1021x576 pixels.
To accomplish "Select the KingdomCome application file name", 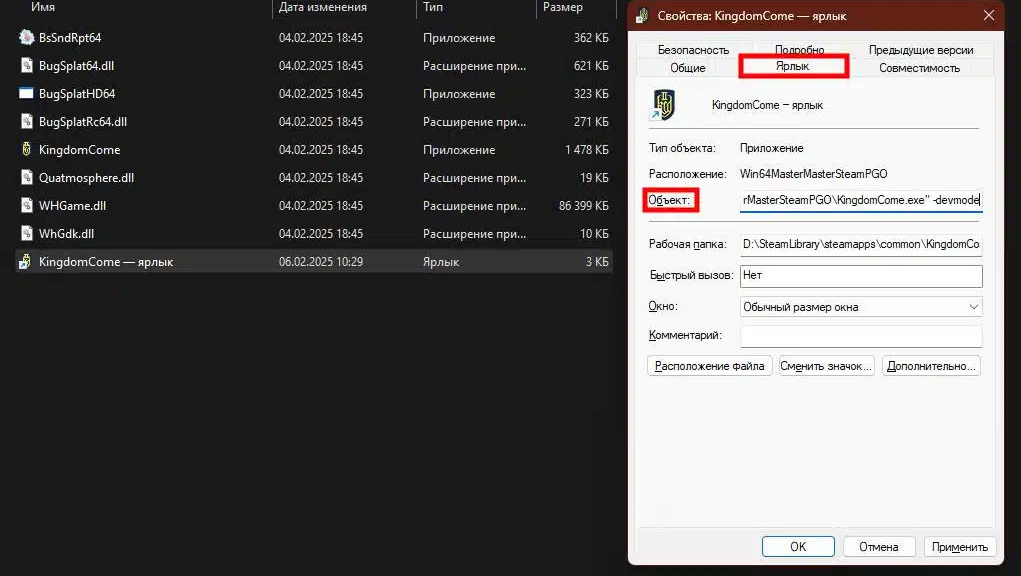I will tap(79, 150).
